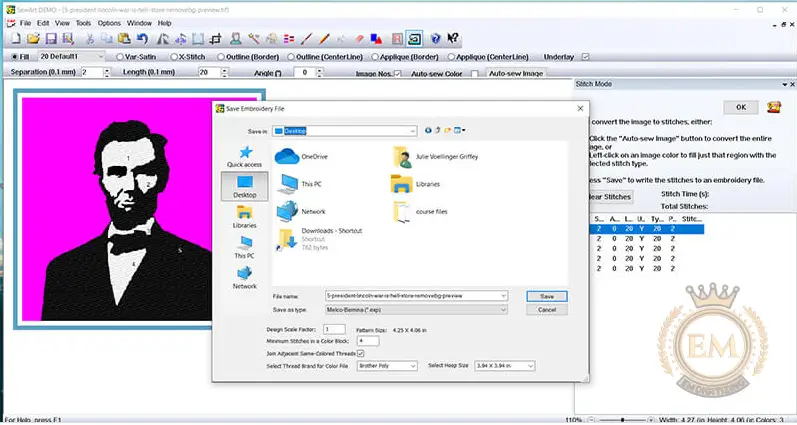Screen dimensions: 797x425
Task: Expand the File name dropdown arrow
Action: (503, 296)
